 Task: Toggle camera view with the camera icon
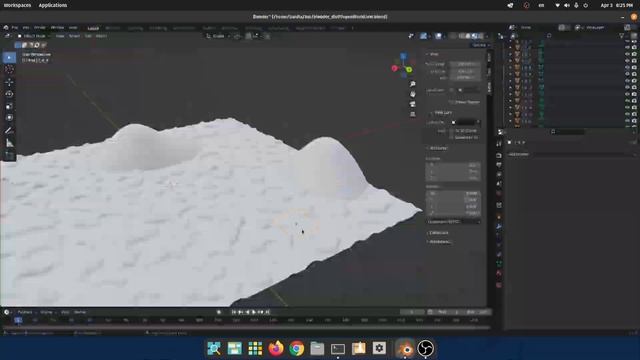[x=413, y=104]
